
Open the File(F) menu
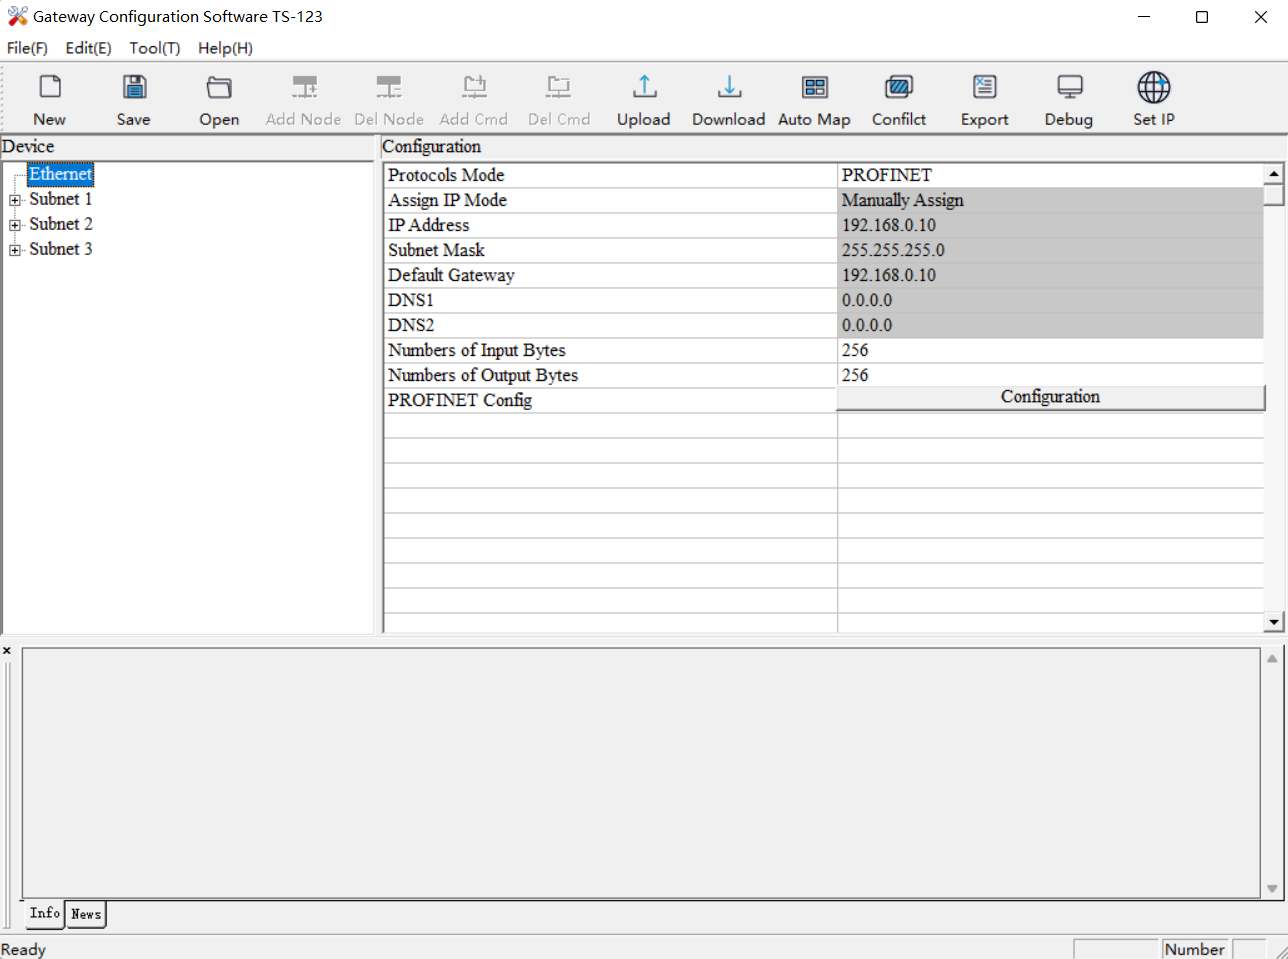tap(27, 48)
